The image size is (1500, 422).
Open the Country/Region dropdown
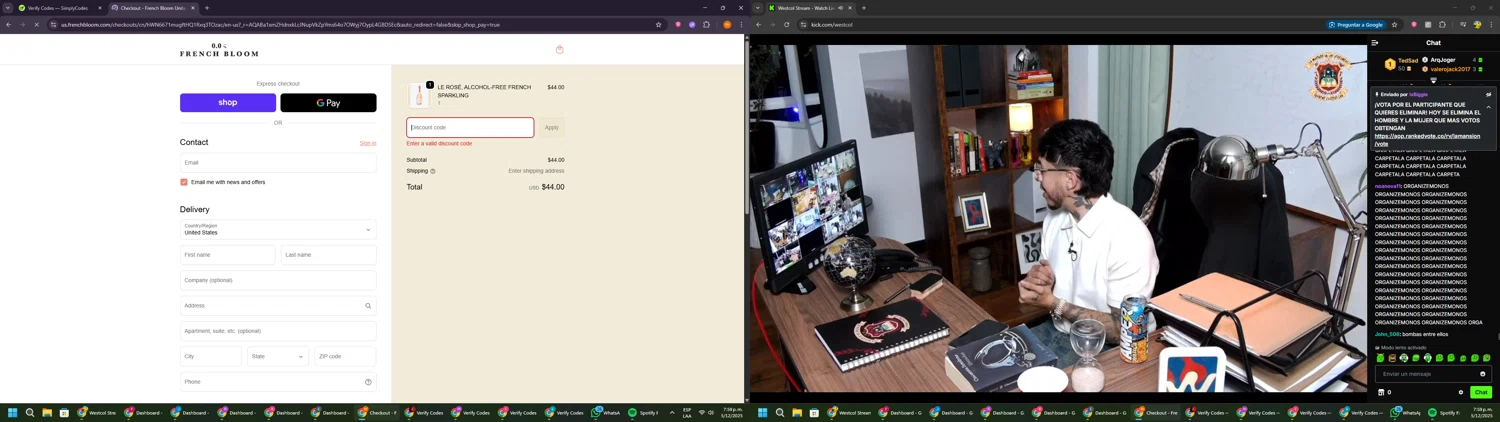coord(278,229)
